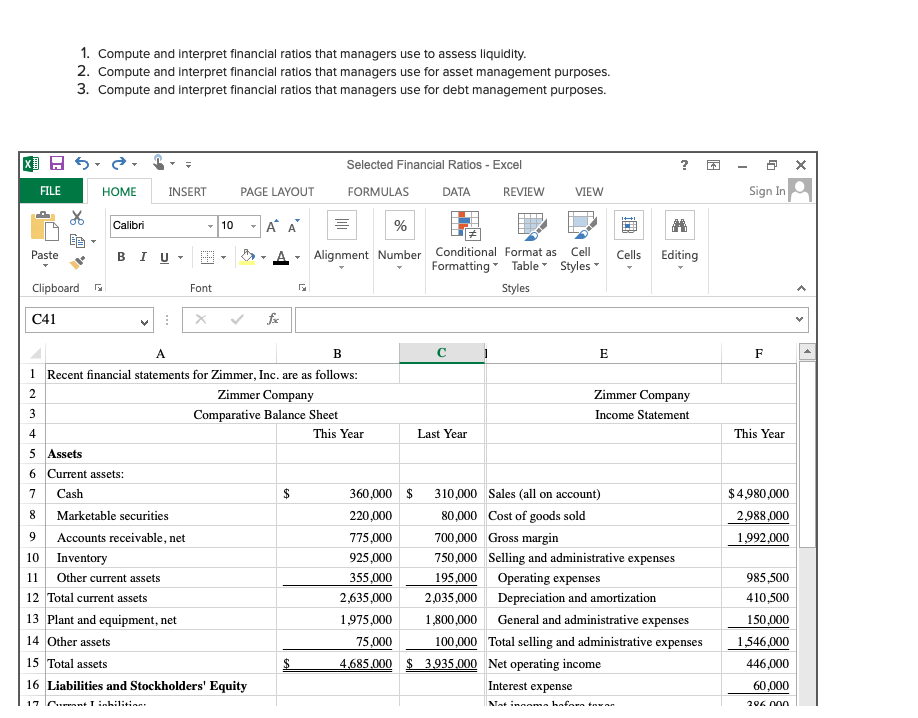918x718 pixels.
Task: Open Font dialog launcher
Action: (x=302, y=288)
